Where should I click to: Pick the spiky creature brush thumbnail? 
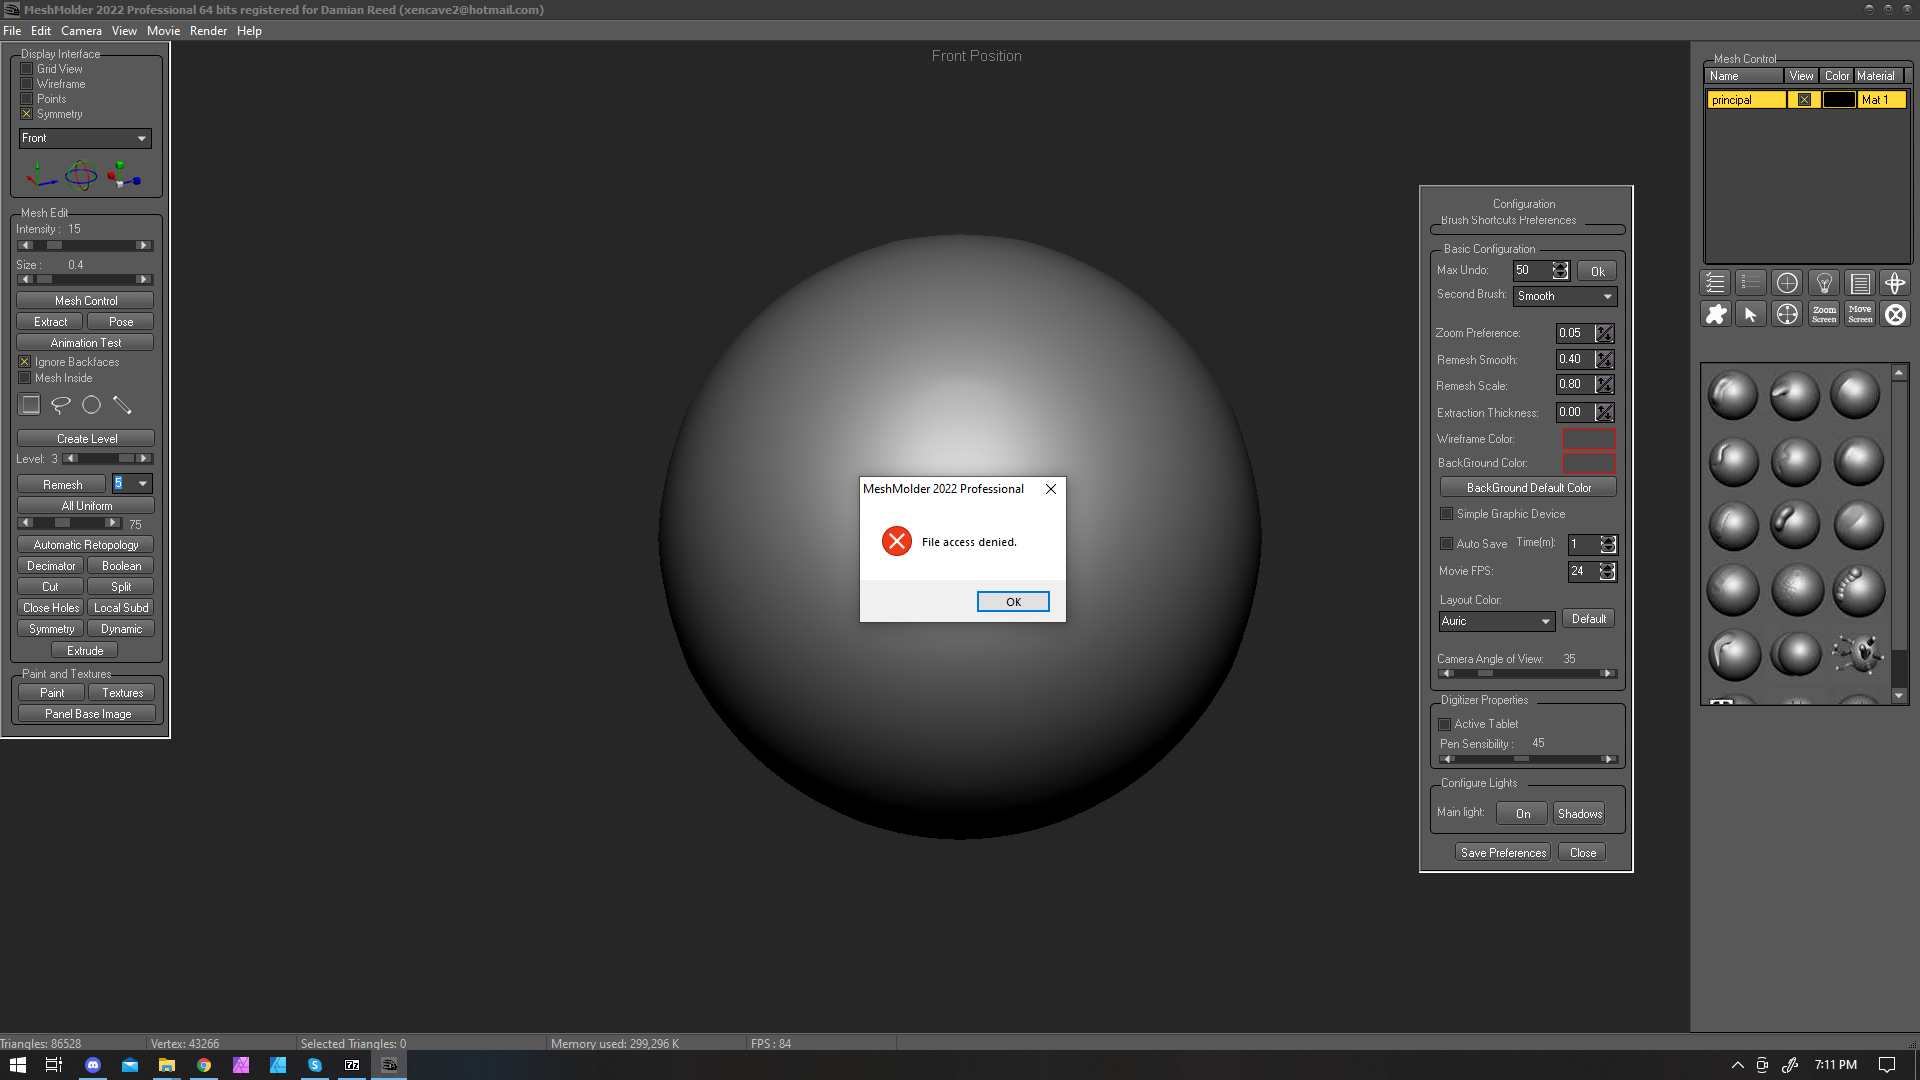point(1858,654)
